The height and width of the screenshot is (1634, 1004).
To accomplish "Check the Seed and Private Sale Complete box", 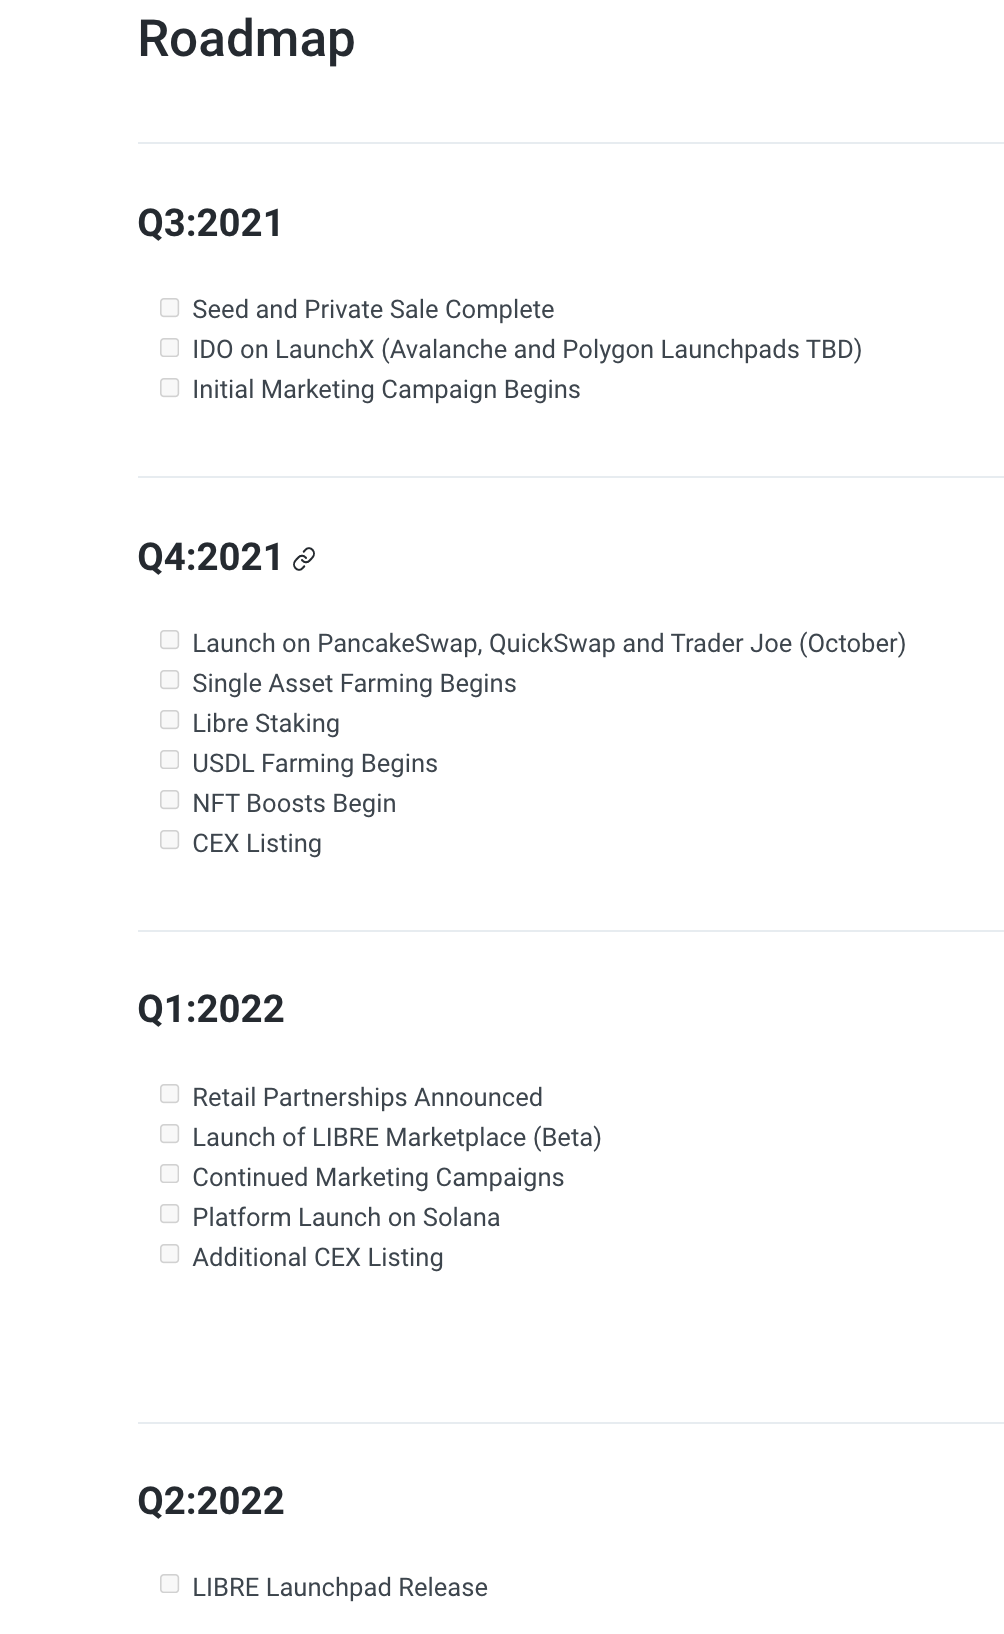I will [170, 308].
